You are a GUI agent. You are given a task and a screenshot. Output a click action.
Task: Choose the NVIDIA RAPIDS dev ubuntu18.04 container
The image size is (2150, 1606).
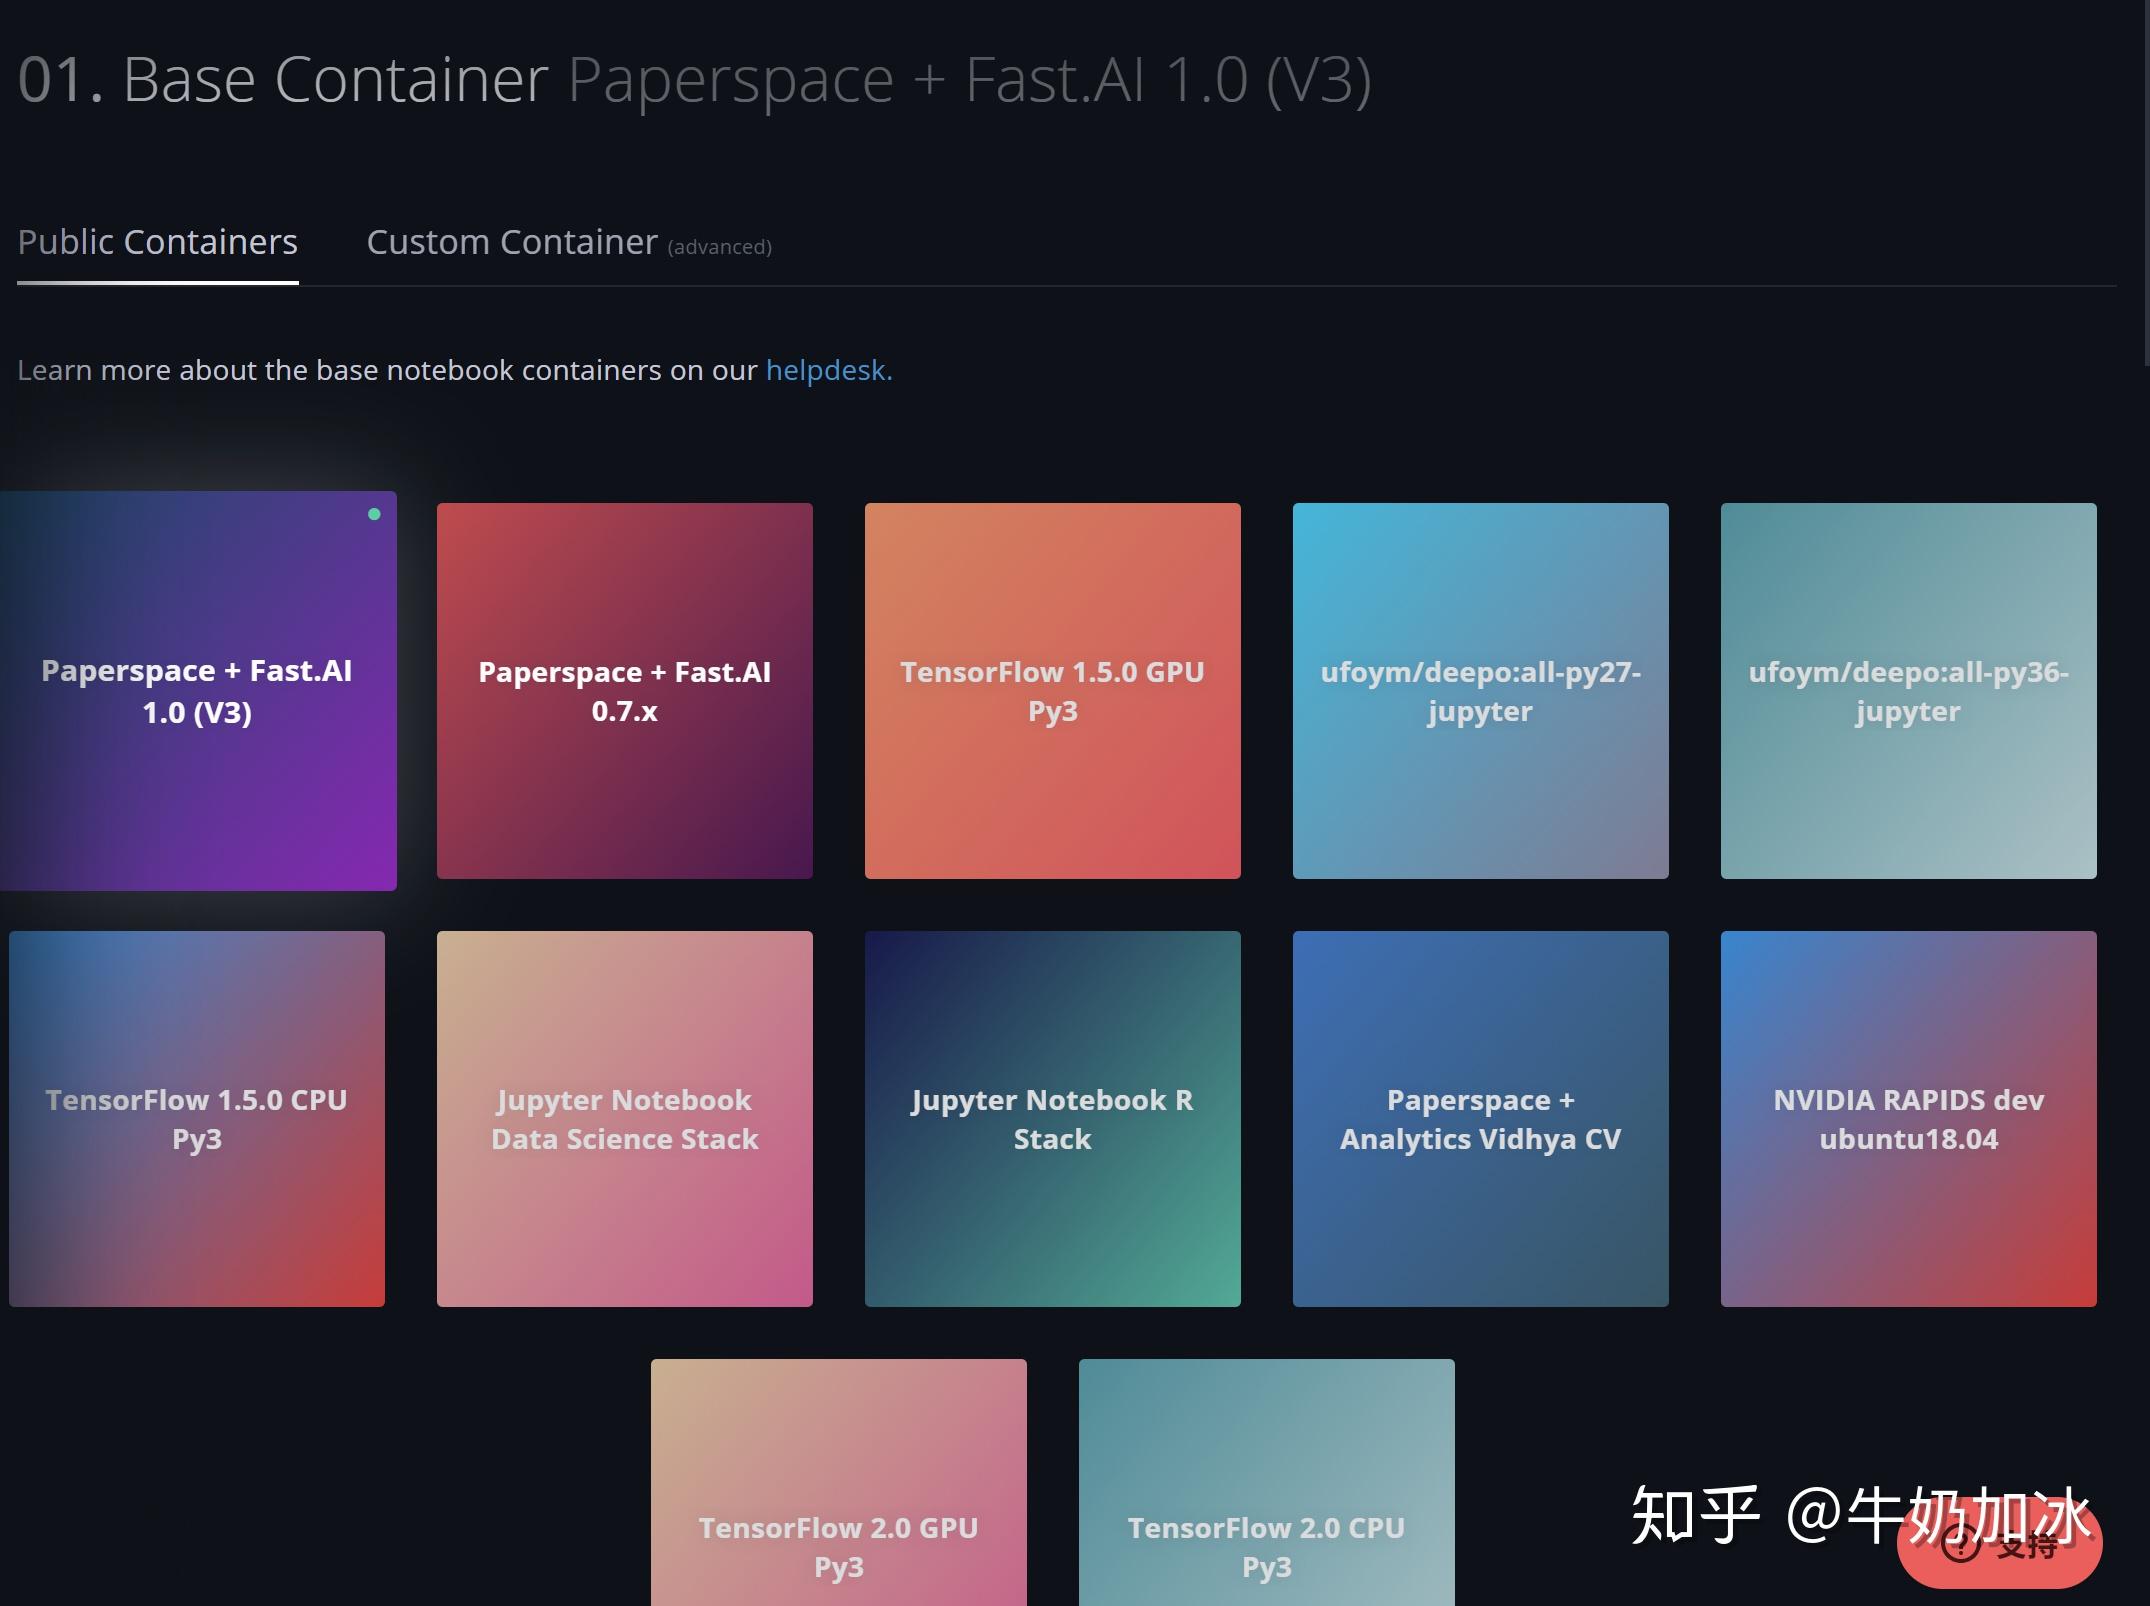(1907, 1118)
